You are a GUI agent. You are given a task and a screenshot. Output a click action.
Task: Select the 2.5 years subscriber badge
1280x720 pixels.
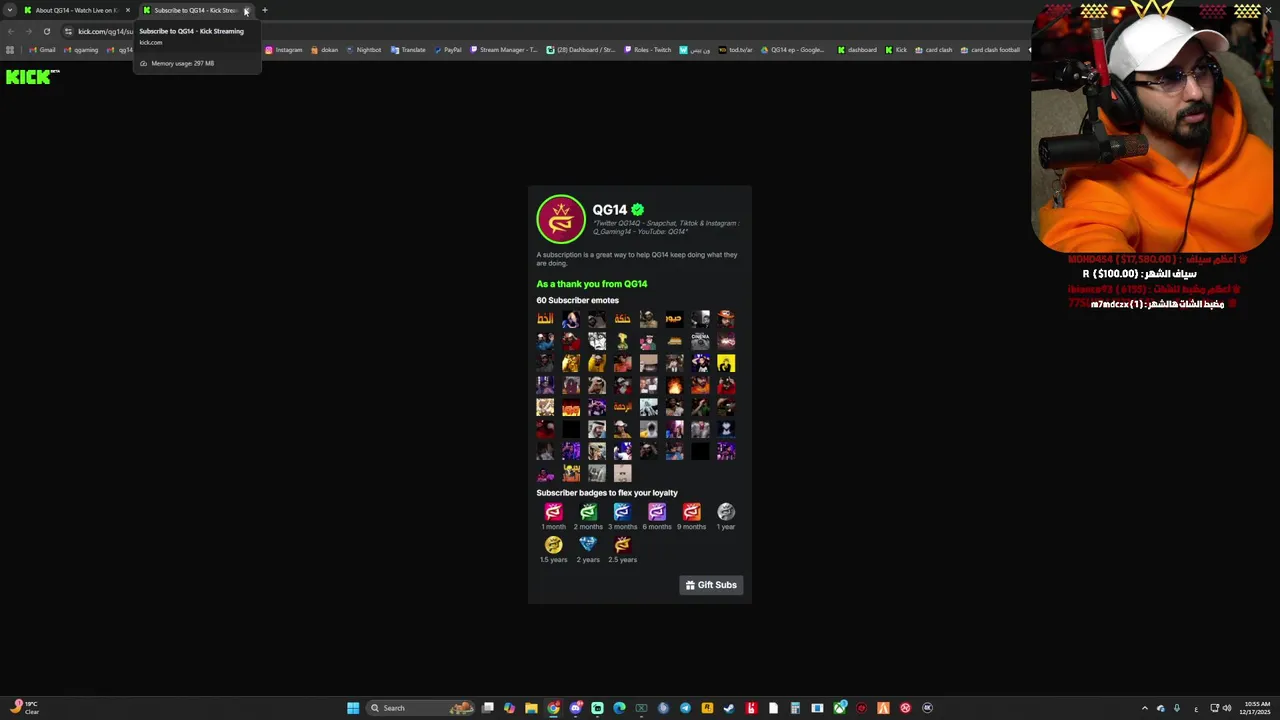[622, 545]
